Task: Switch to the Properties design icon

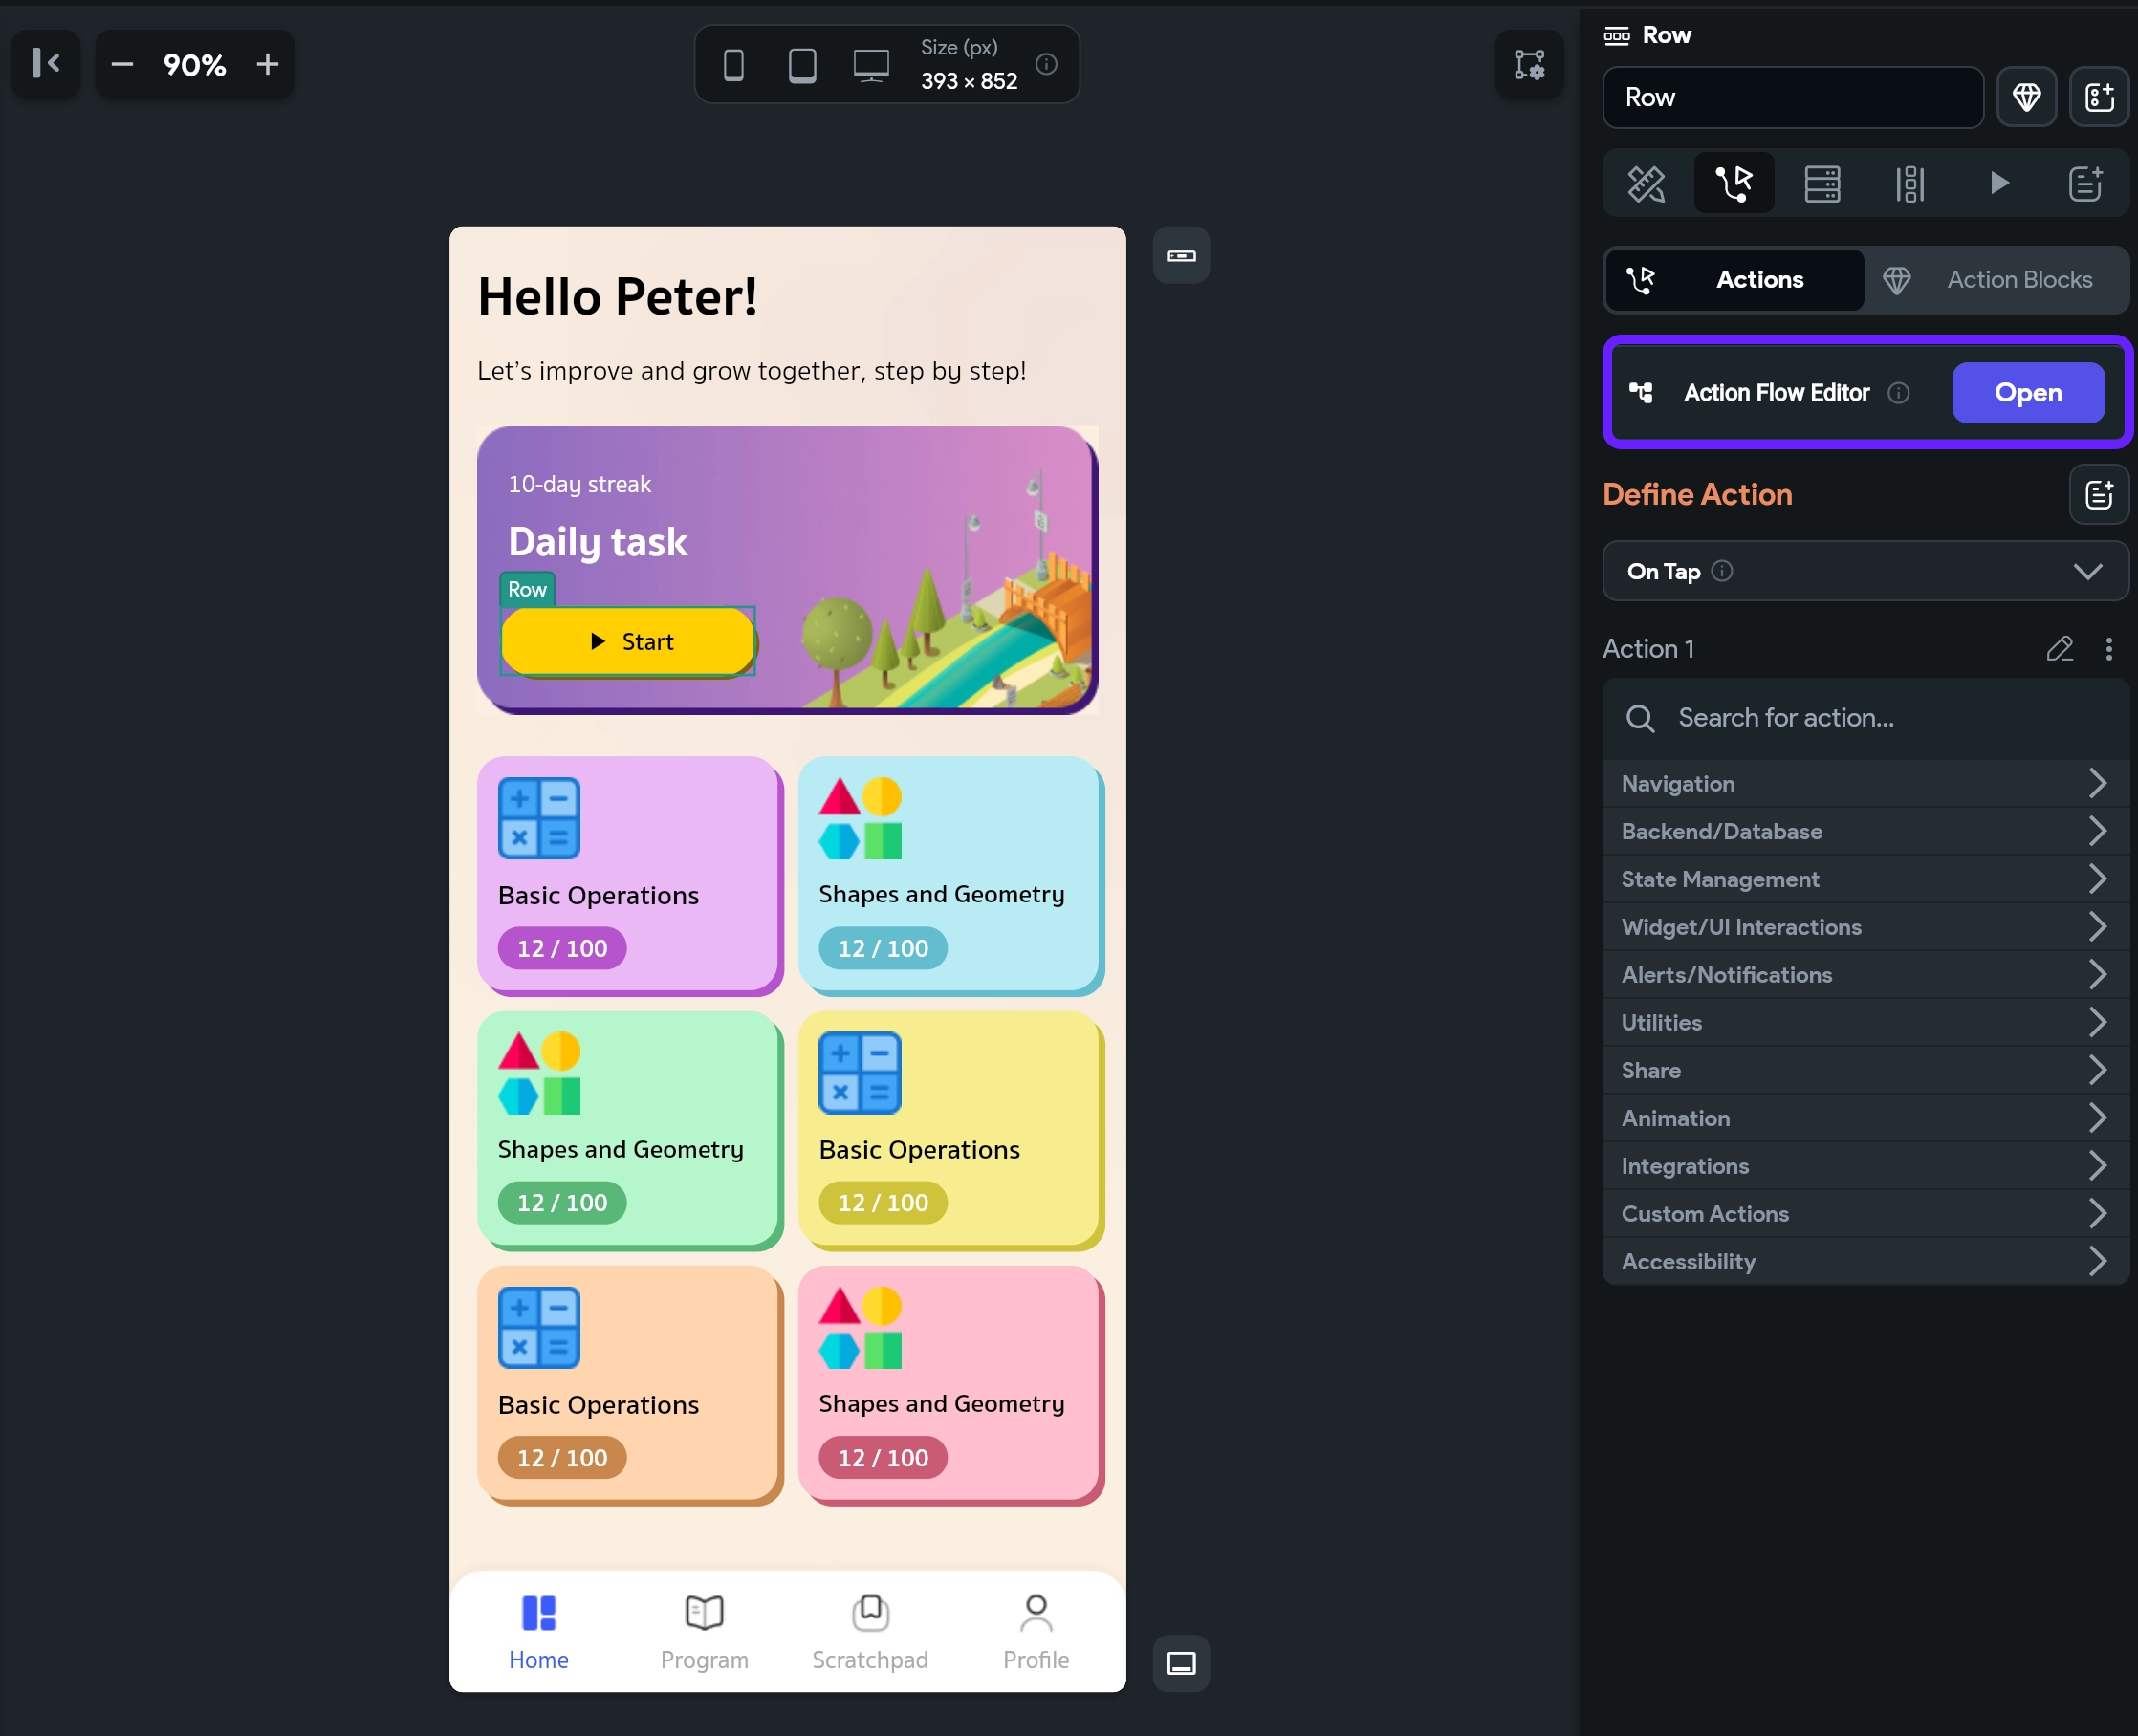Action: coord(1646,184)
